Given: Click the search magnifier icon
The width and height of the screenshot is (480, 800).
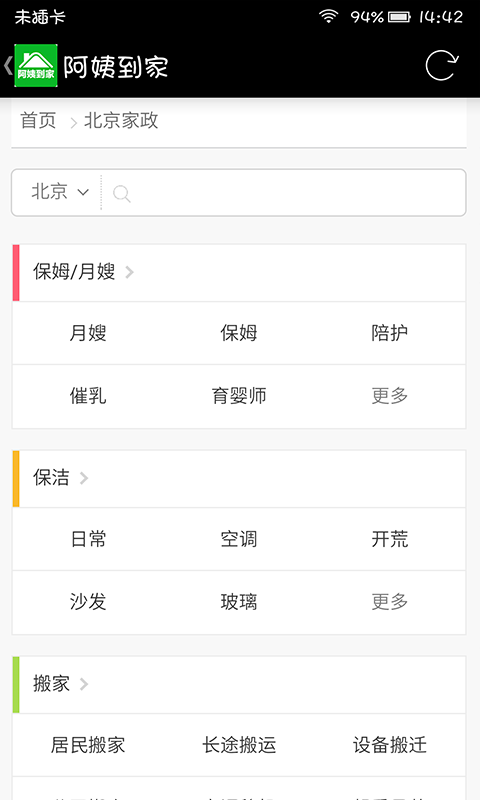Looking at the screenshot, I should coord(121,193).
